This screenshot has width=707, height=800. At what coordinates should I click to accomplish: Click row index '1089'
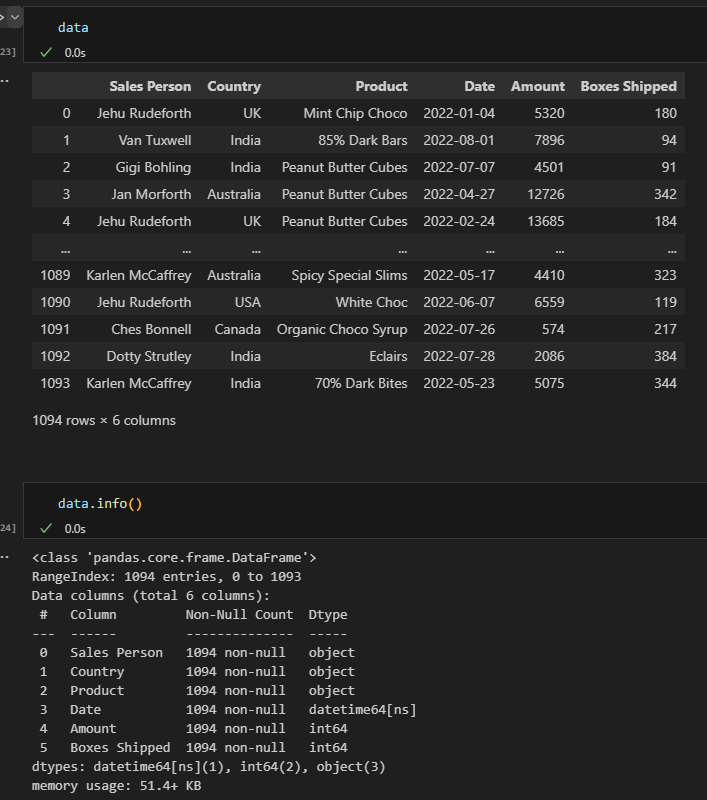(x=55, y=276)
